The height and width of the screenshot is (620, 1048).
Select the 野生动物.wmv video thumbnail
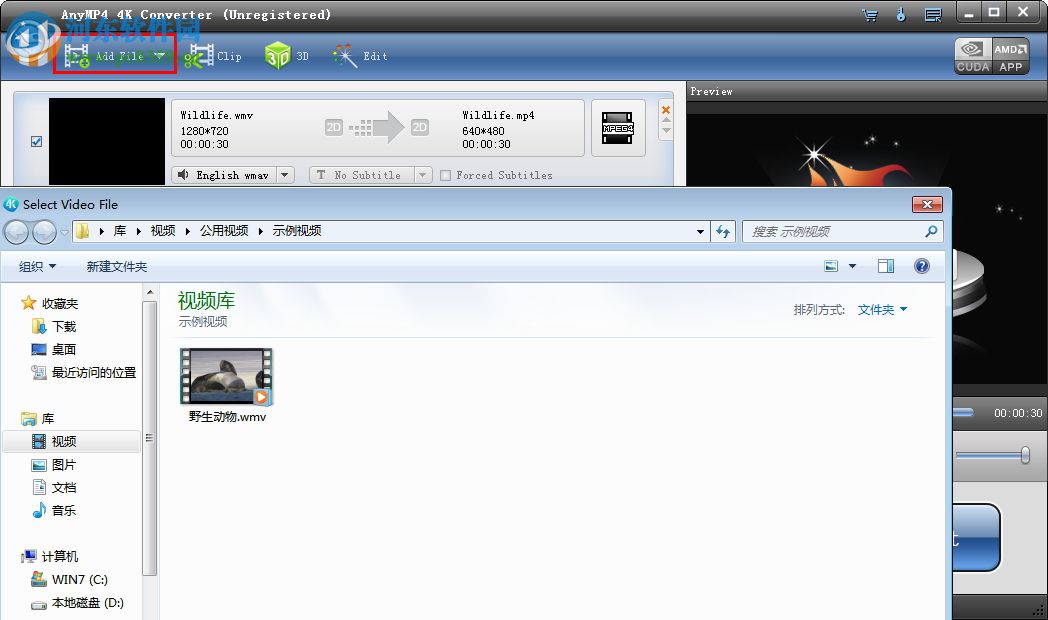click(x=225, y=375)
